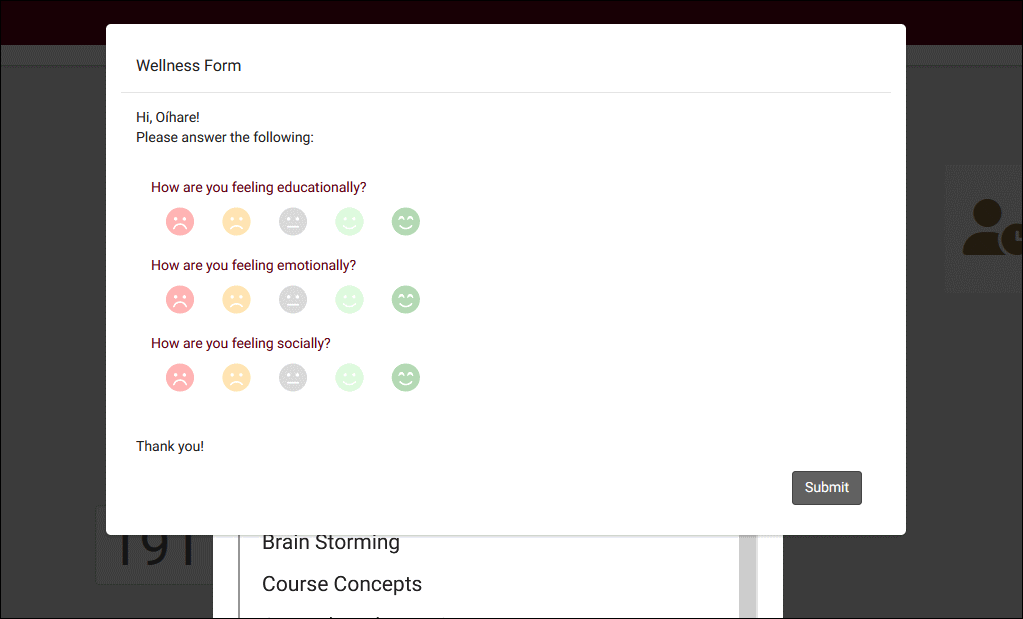Pick slightly happy face for socially question
Viewport: 1023px width, 619px height.
coord(349,378)
